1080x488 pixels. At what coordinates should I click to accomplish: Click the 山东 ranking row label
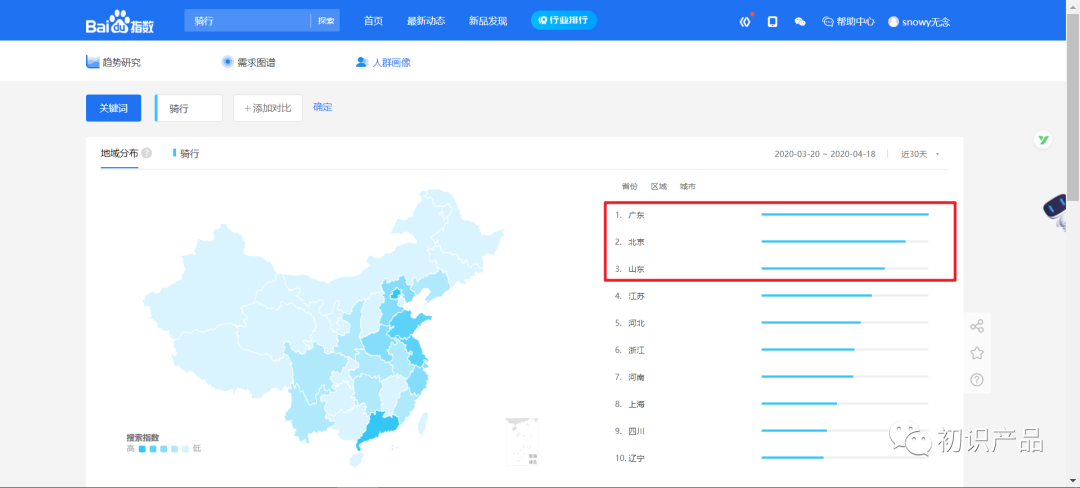coord(636,269)
